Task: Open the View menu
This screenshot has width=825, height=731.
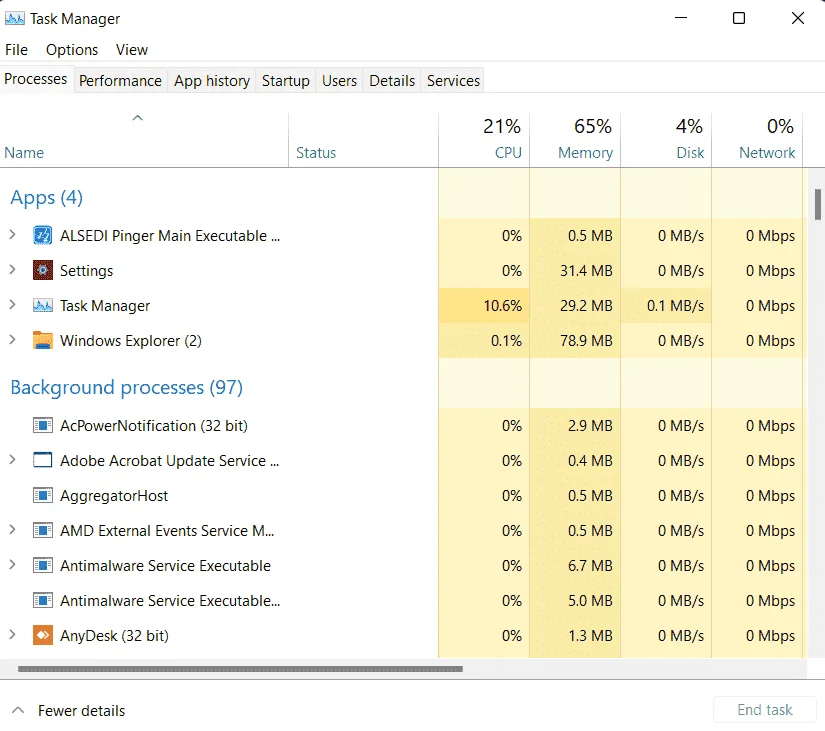Action: click(132, 49)
